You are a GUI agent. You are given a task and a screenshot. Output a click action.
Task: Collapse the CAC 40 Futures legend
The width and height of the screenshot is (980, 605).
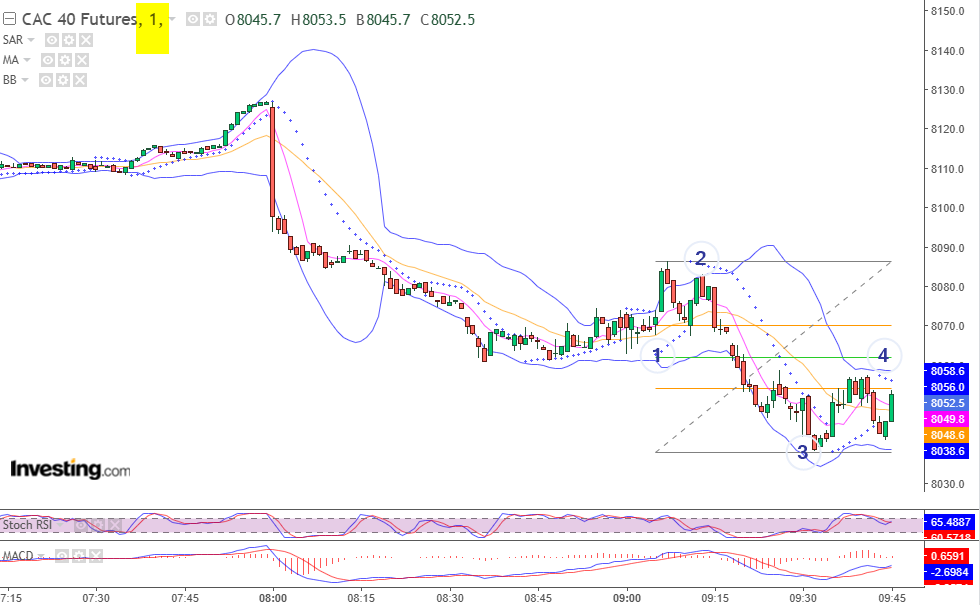(9, 19)
